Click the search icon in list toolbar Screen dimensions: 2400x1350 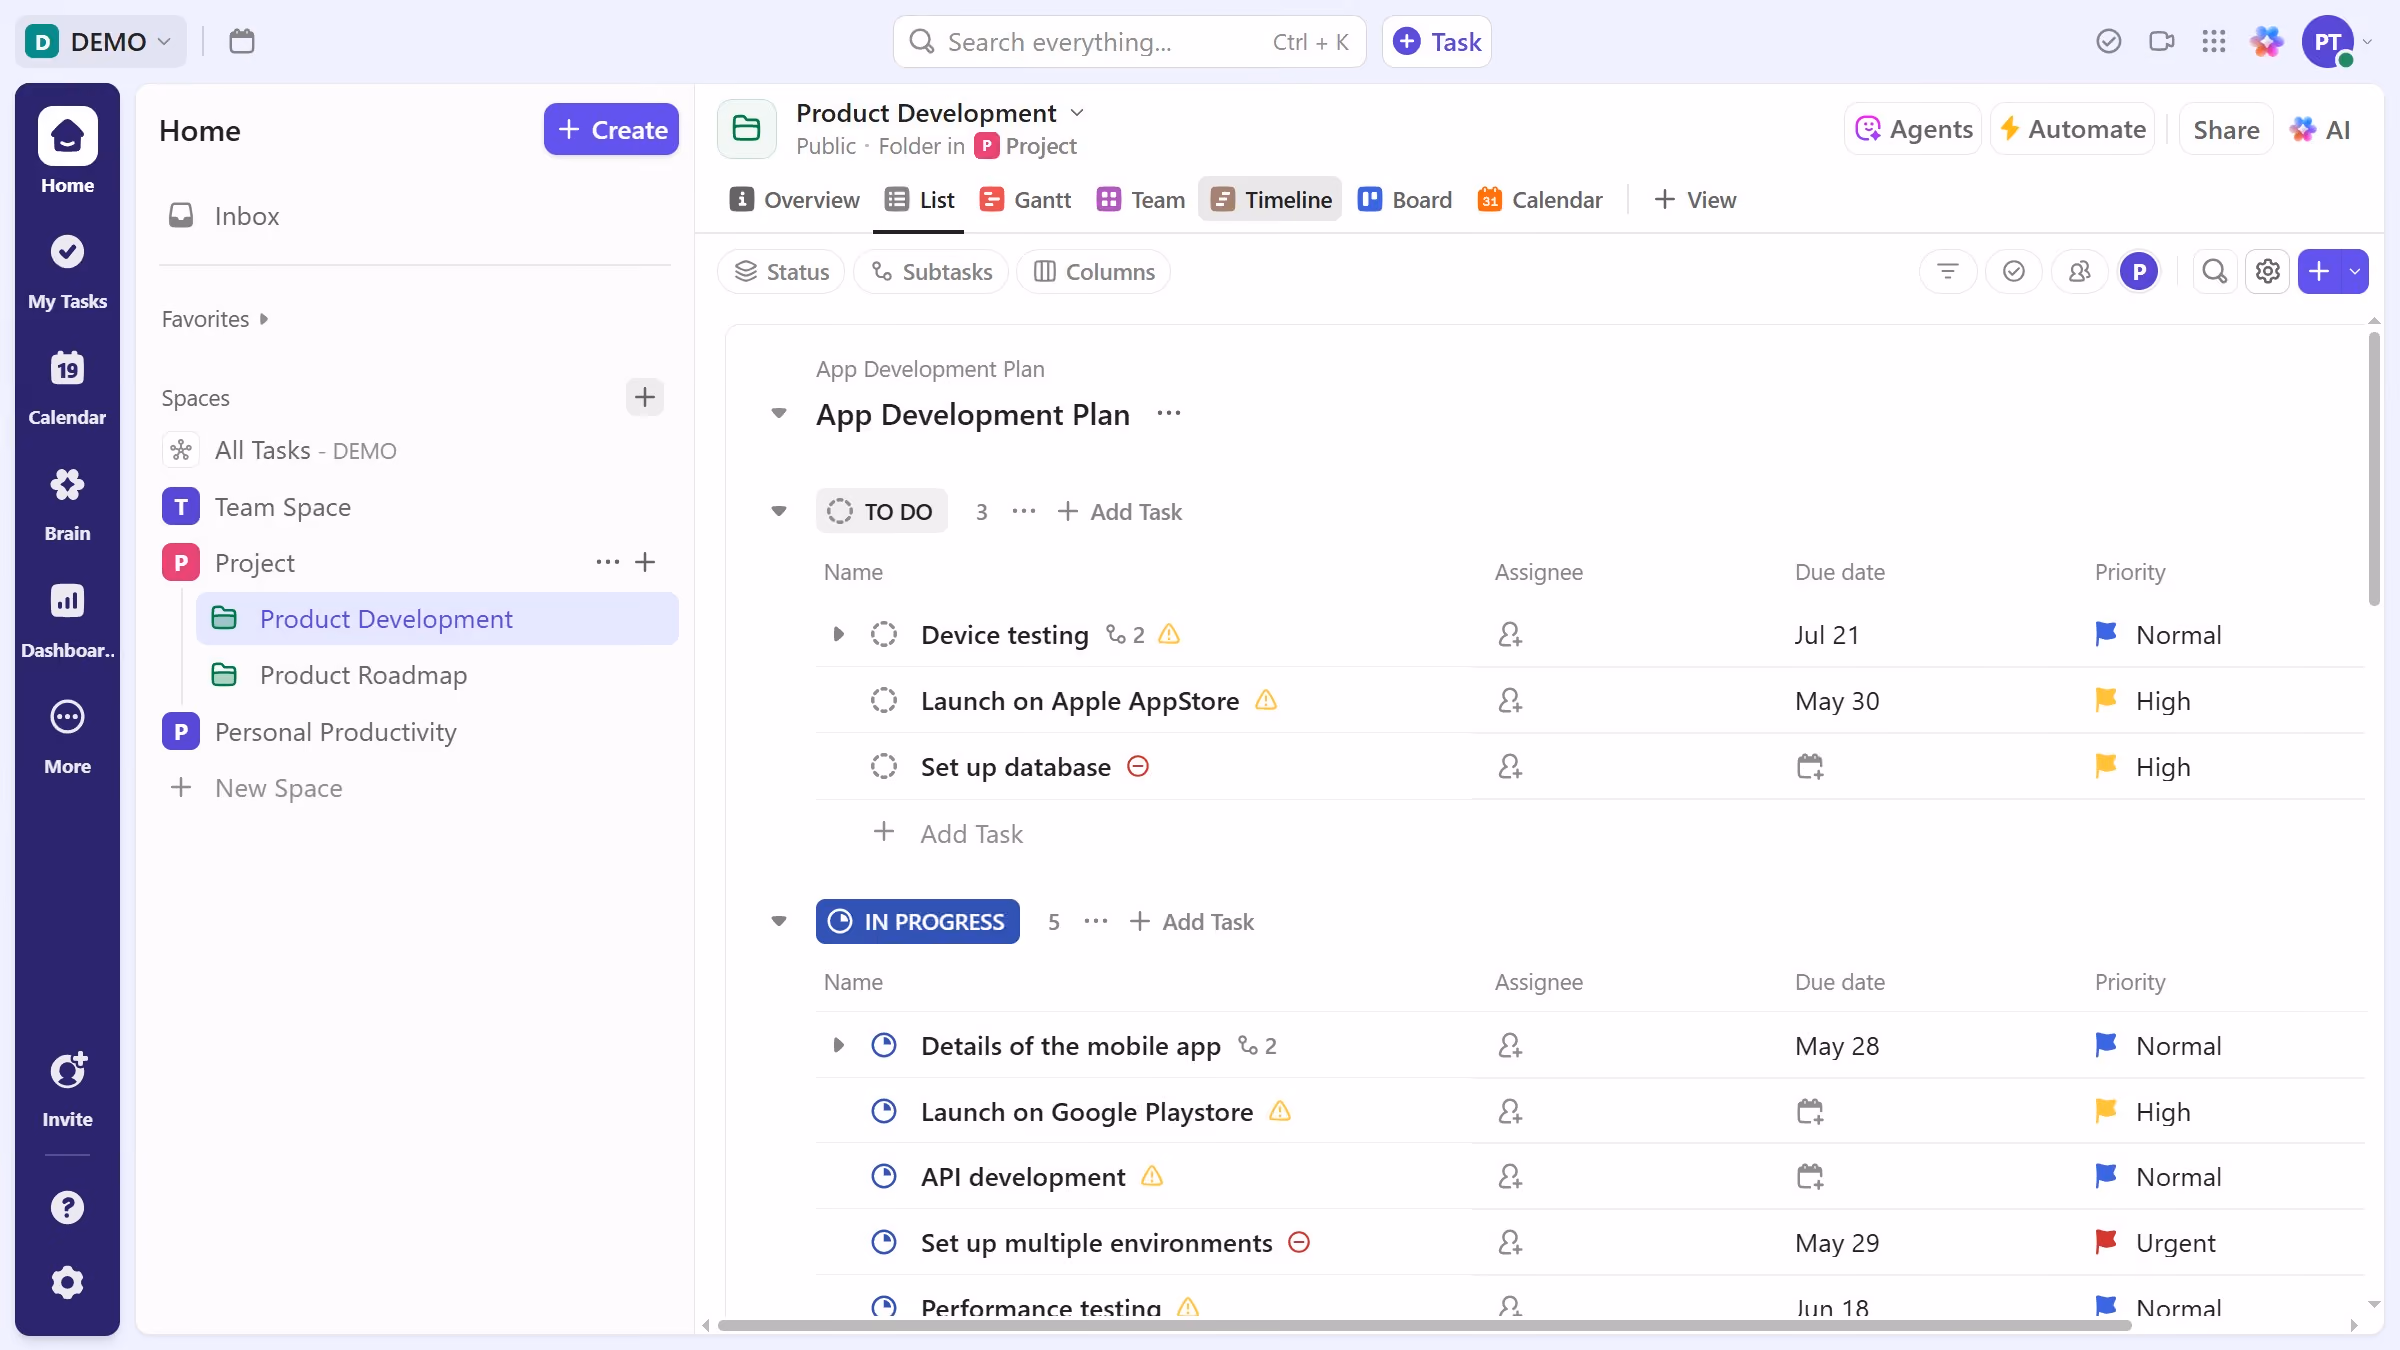click(2214, 271)
